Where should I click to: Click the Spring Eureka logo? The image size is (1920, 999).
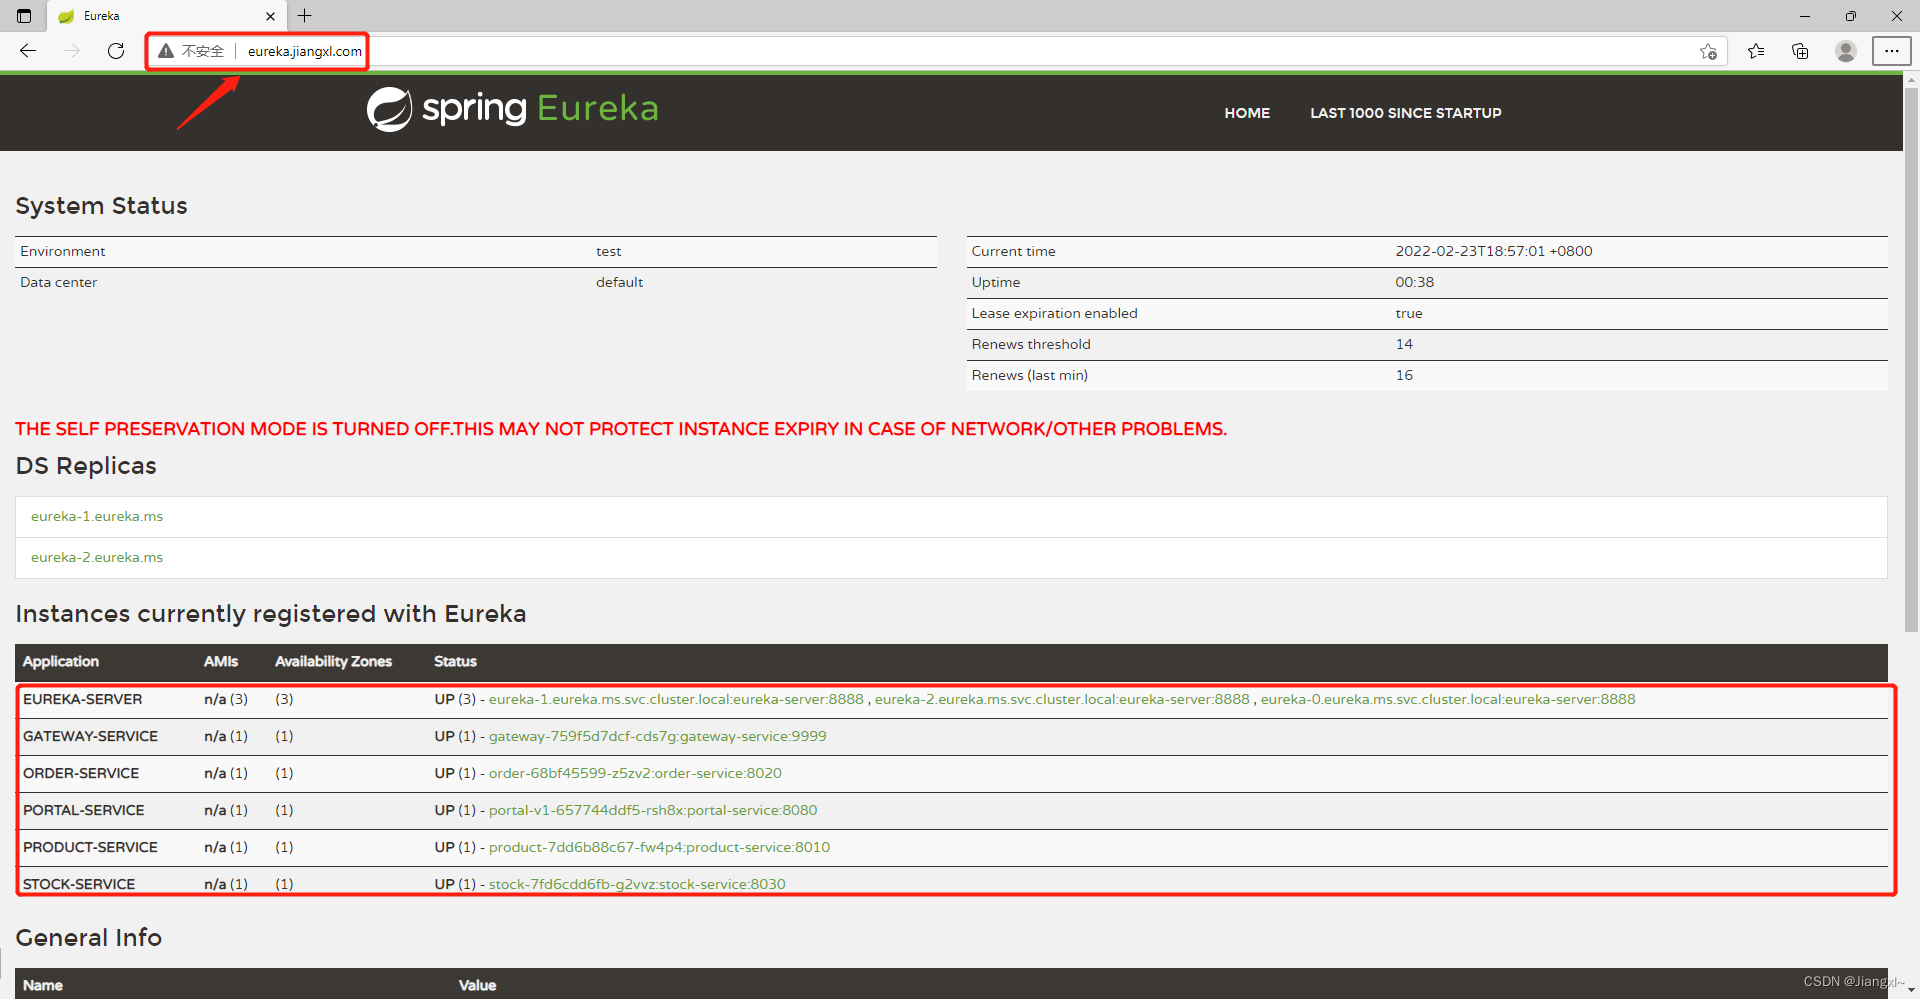click(512, 109)
